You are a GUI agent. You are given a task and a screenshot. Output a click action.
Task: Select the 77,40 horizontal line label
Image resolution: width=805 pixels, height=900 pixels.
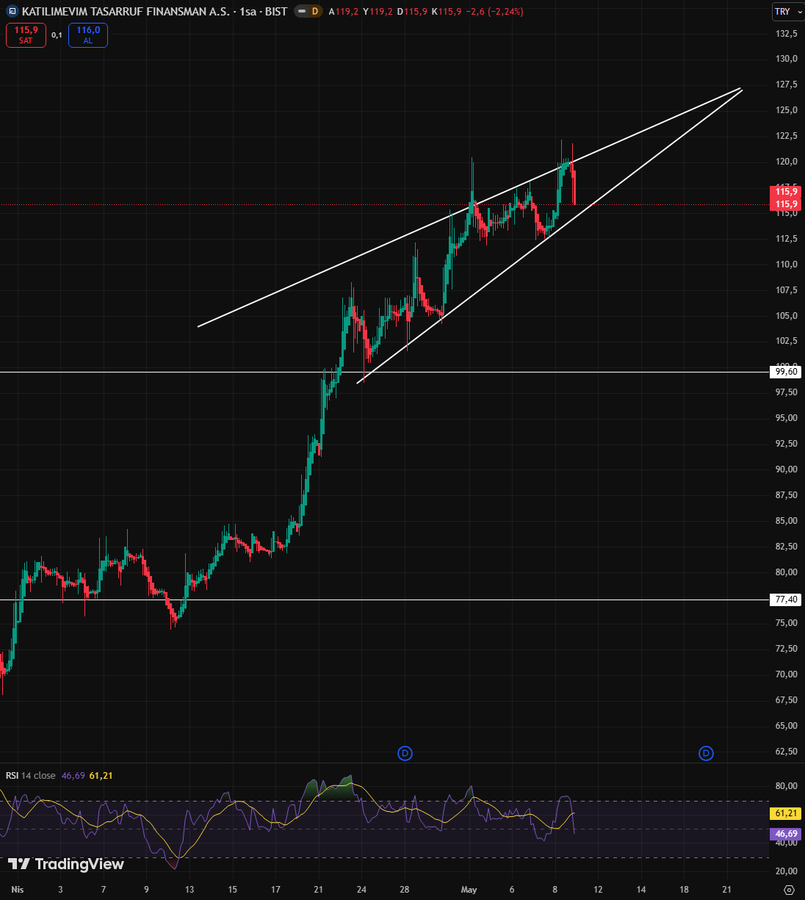(785, 600)
